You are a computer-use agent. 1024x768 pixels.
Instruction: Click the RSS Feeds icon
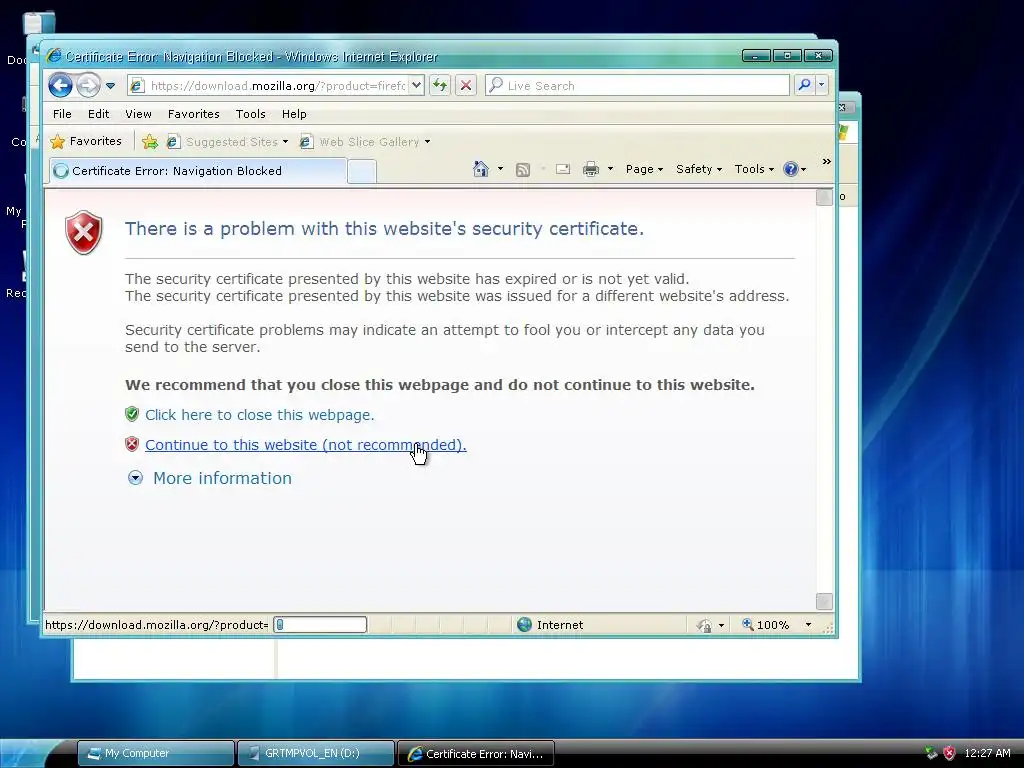(x=522, y=170)
